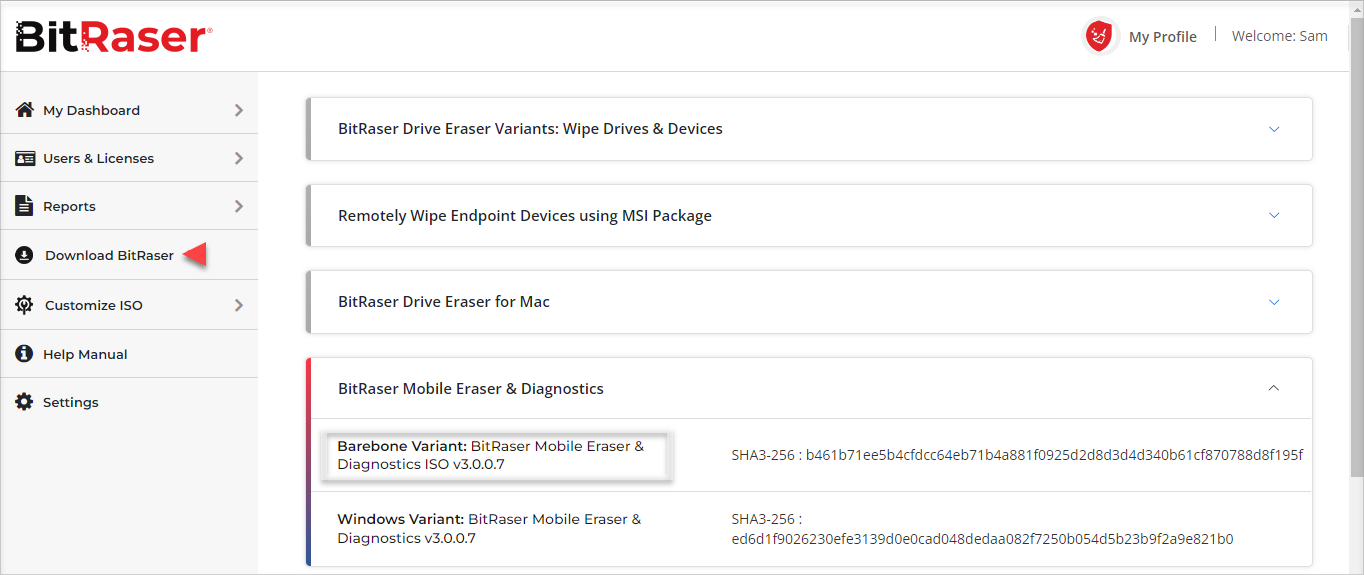The height and width of the screenshot is (575, 1364).
Task: Expand the MSI Package section chevron
Action: (1274, 215)
